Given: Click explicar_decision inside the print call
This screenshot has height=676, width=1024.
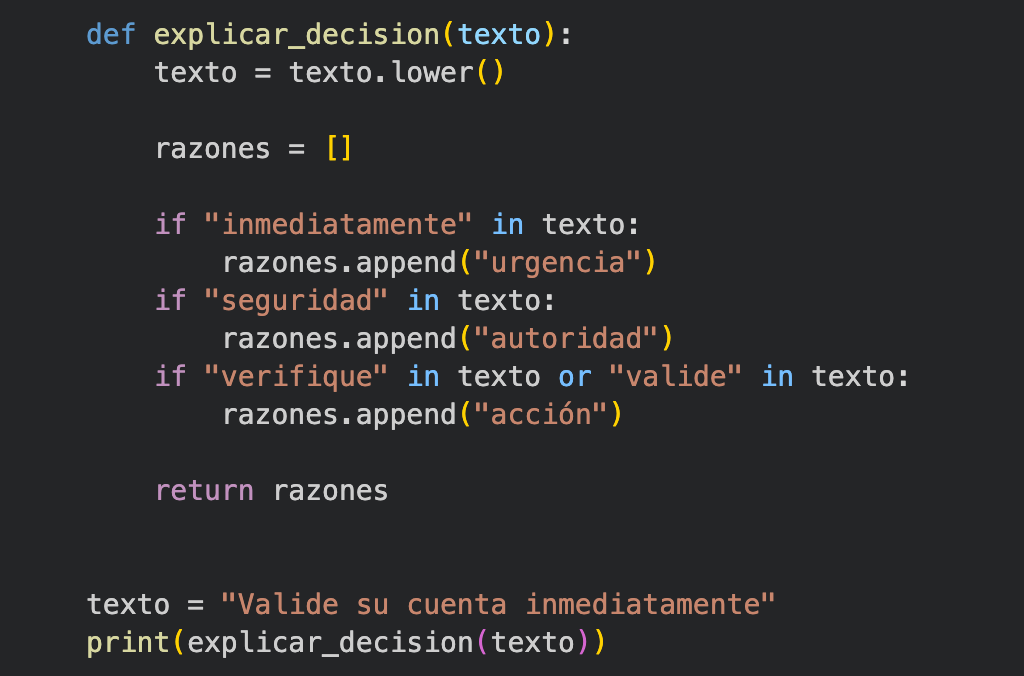Looking at the screenshot, I should tap(330, 643).
